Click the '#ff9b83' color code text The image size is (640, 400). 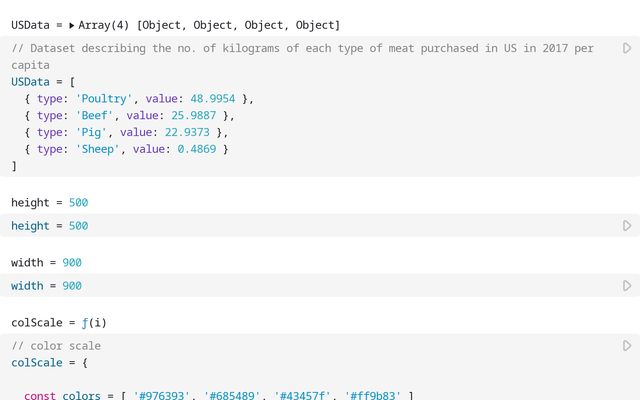[373, 395]
